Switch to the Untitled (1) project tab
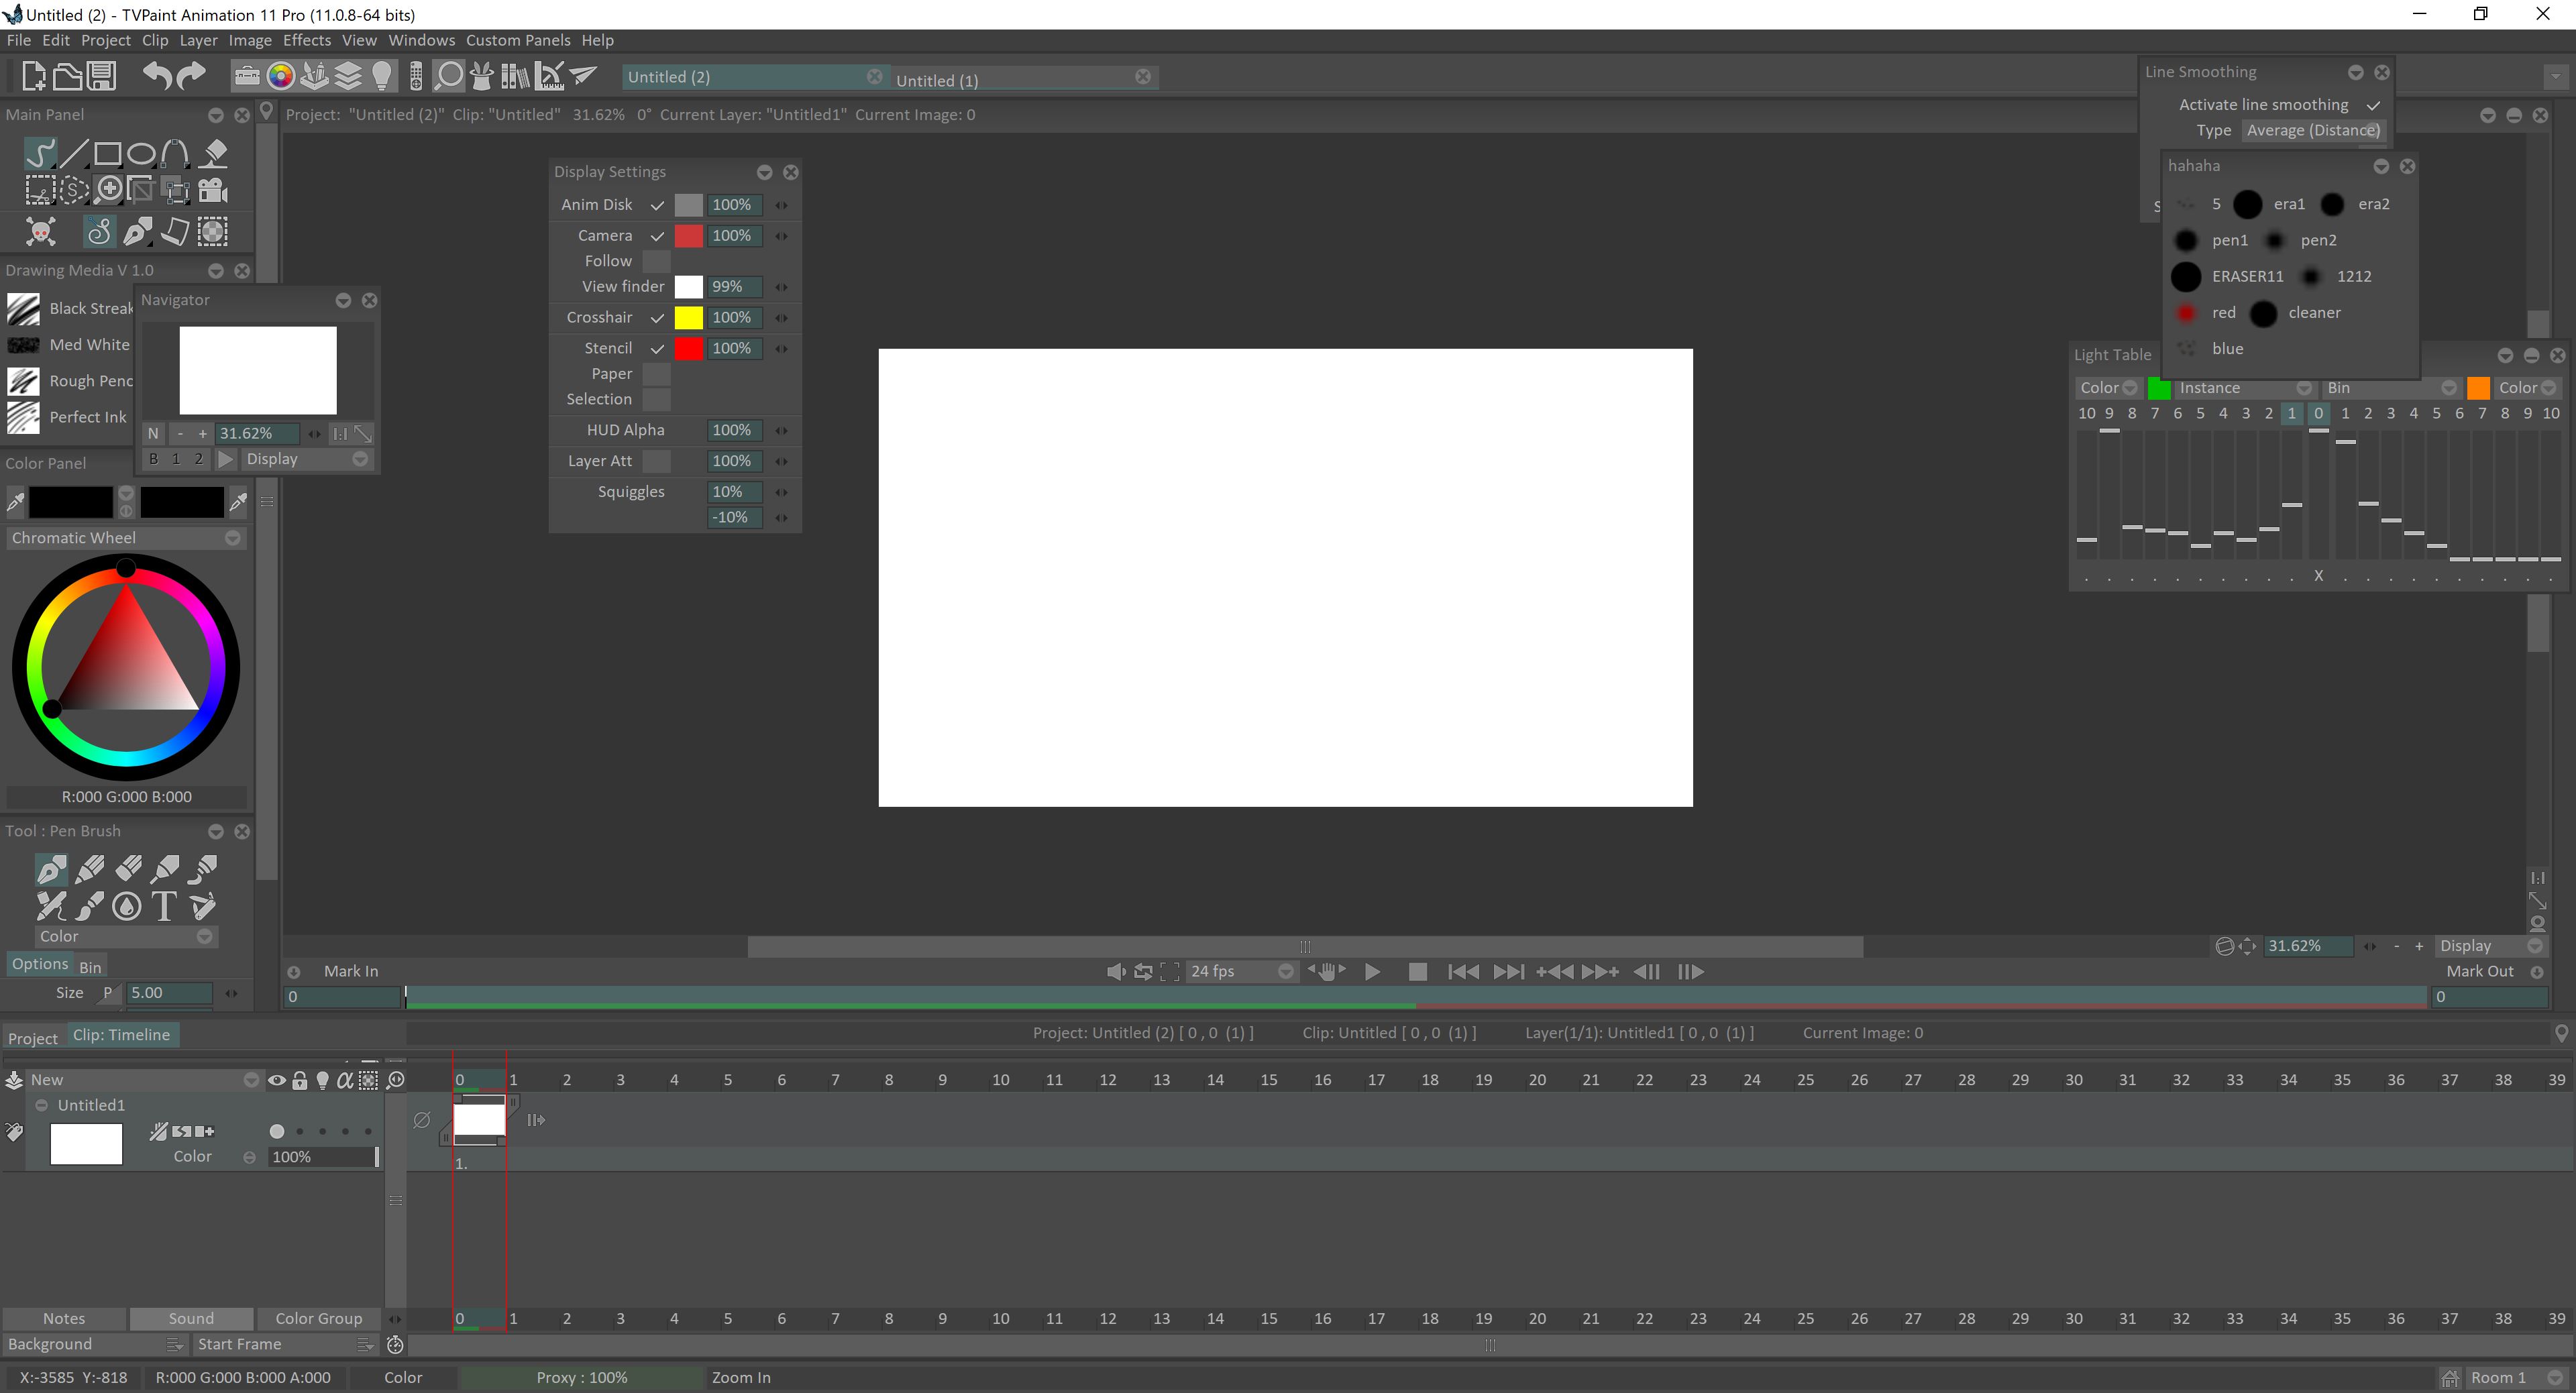The width and height of the screenshot is (2576, 1393). (x=1023, y=80)
